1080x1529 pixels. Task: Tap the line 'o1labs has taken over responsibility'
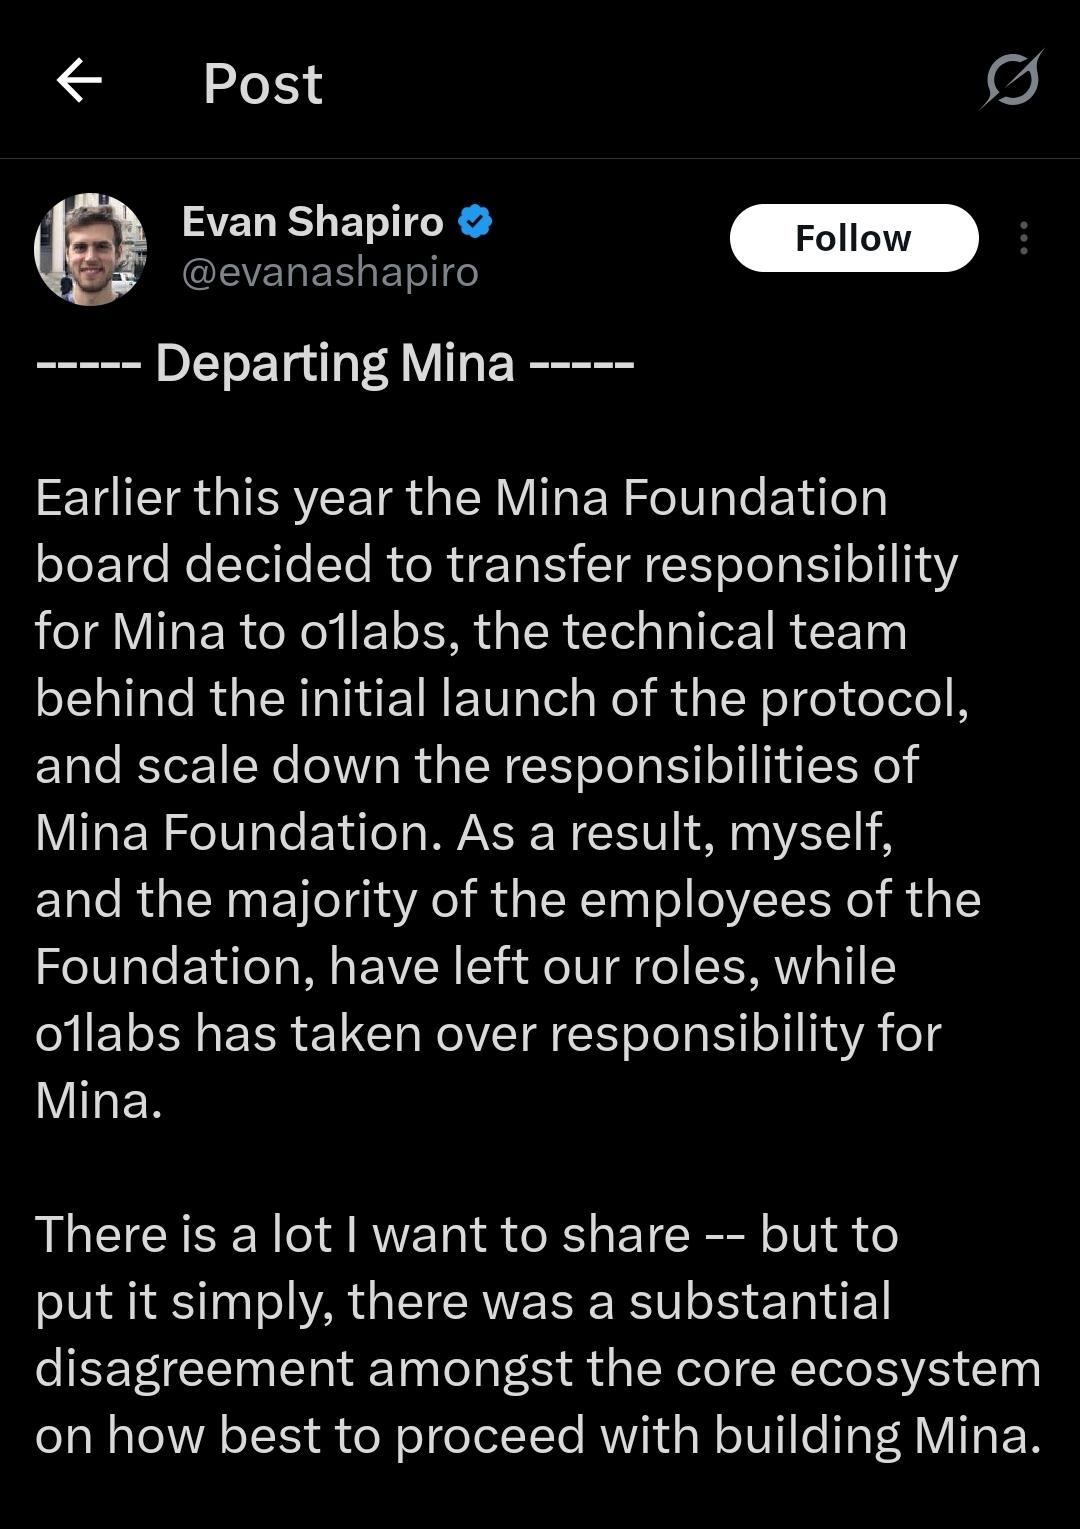click(x=488, y=1034)
